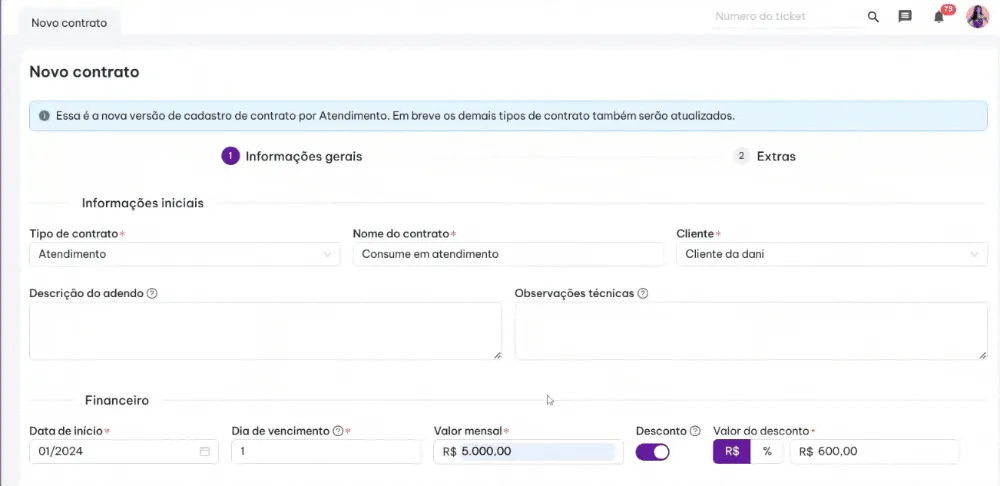Select step 1 Informações gerais
Viewport: 1000px width, 486px height.
pos(292,156)
